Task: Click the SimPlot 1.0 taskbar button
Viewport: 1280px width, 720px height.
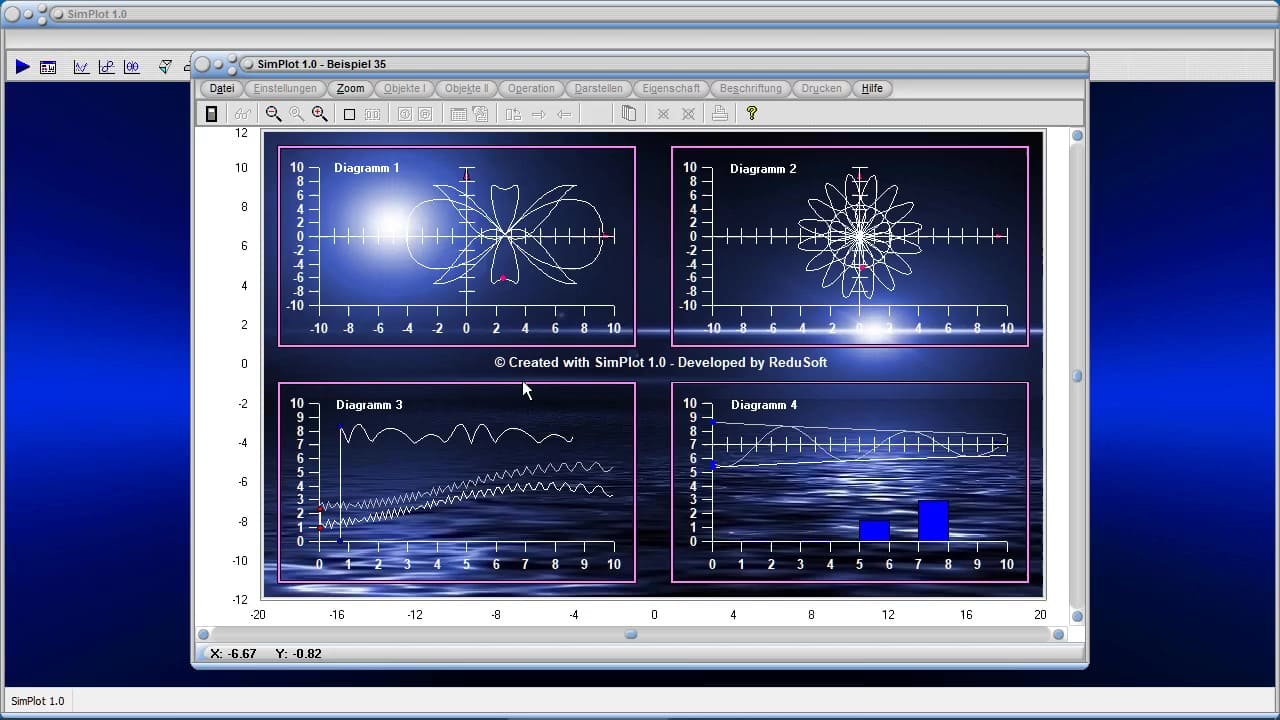Action: [x=38, y=701]
